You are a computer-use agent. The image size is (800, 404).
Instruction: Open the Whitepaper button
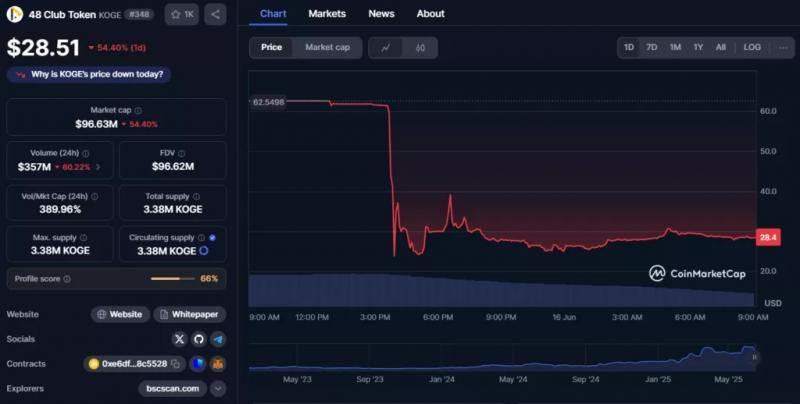coord(189,314)
